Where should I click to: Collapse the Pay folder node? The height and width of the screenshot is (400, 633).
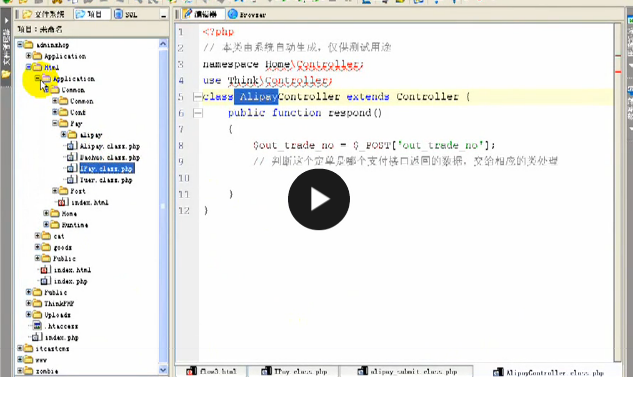click(55, 123)
